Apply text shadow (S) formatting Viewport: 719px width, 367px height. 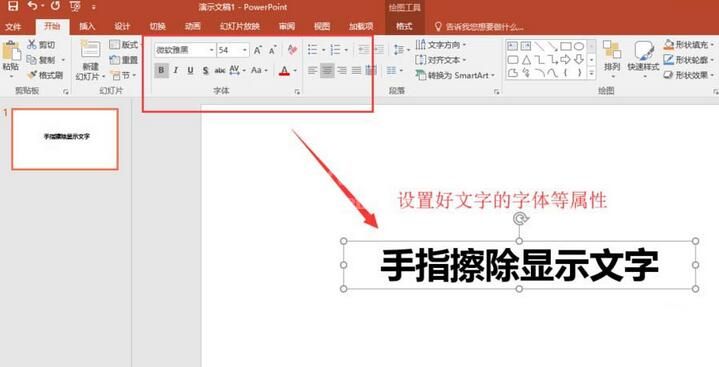205,71
